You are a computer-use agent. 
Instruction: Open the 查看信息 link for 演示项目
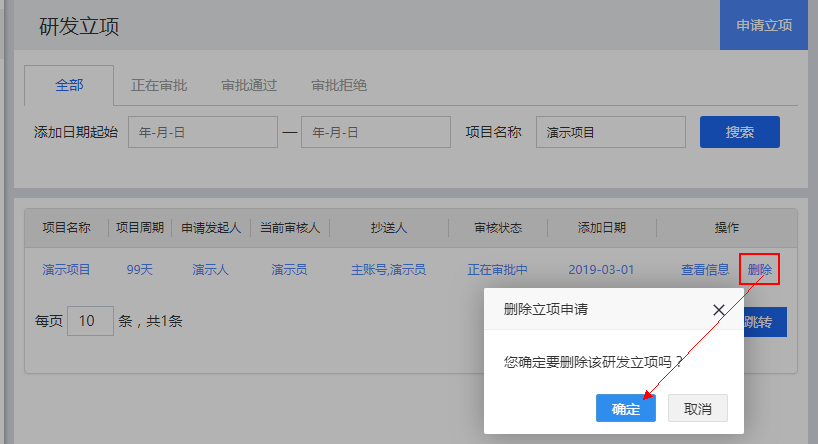point(705,270)
